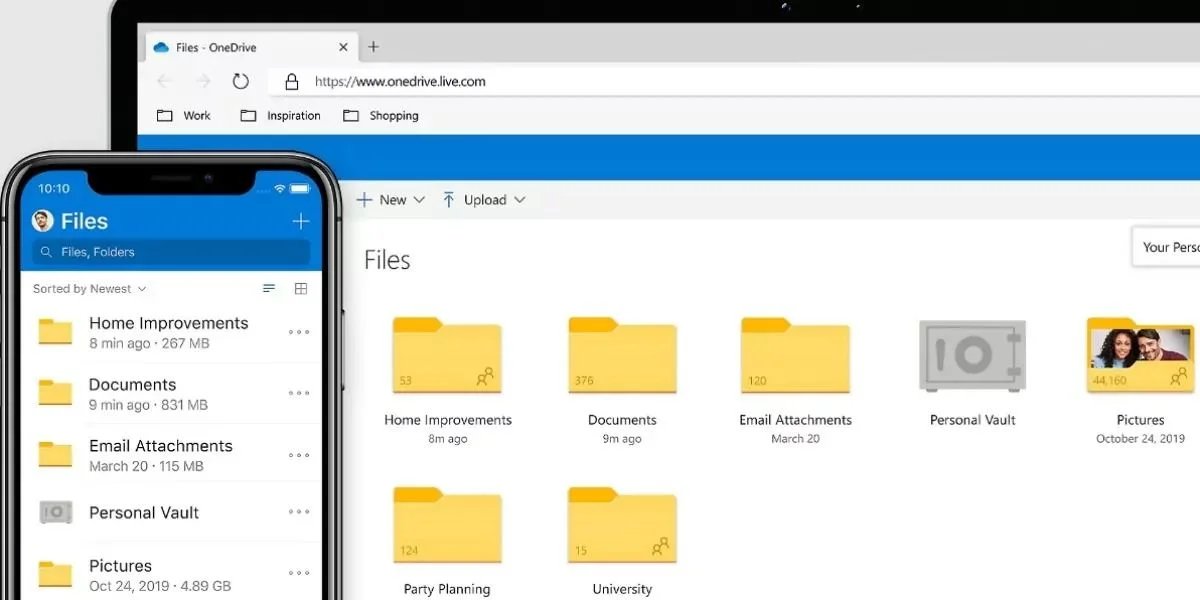The width and height of the screenshot is (1200, 600).
Task: Open the Pictures folder thumbnail in browser
Action: click(x=1140, y=355)
